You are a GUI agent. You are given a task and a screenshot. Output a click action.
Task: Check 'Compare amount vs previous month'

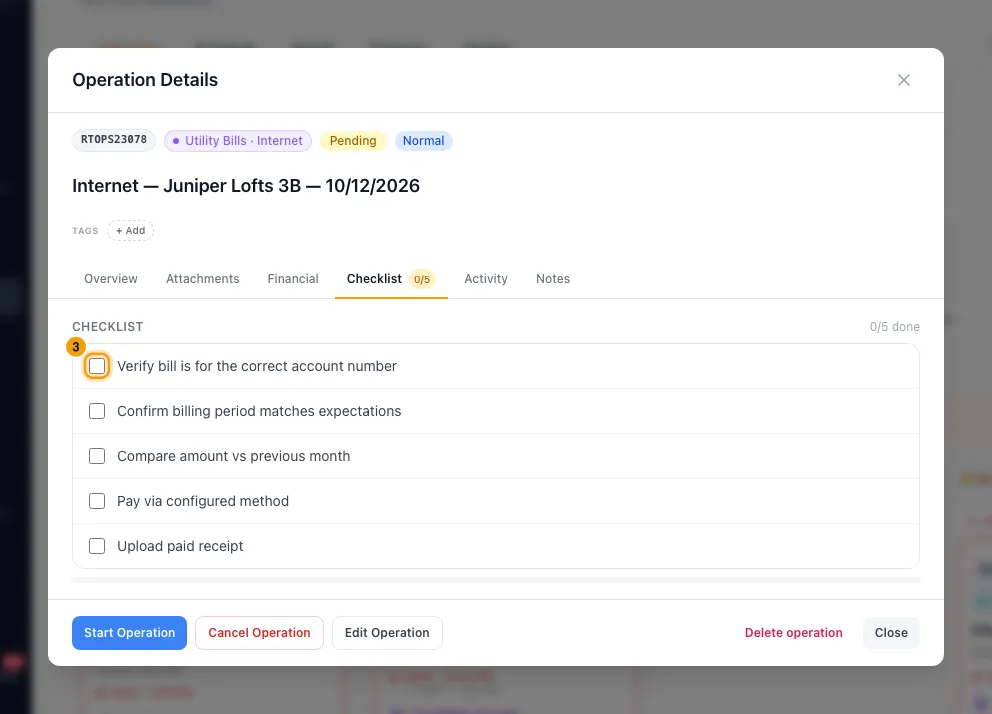coord(97,456)
